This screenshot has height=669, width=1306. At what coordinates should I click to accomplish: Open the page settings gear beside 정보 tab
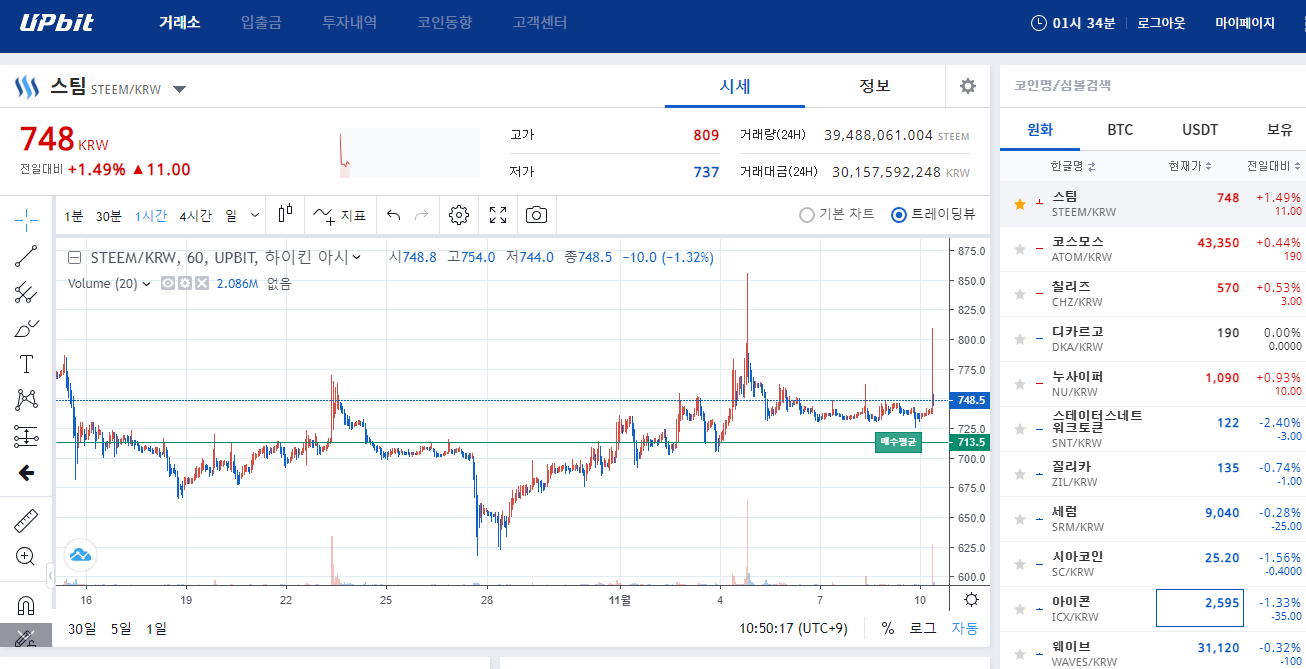968,86
